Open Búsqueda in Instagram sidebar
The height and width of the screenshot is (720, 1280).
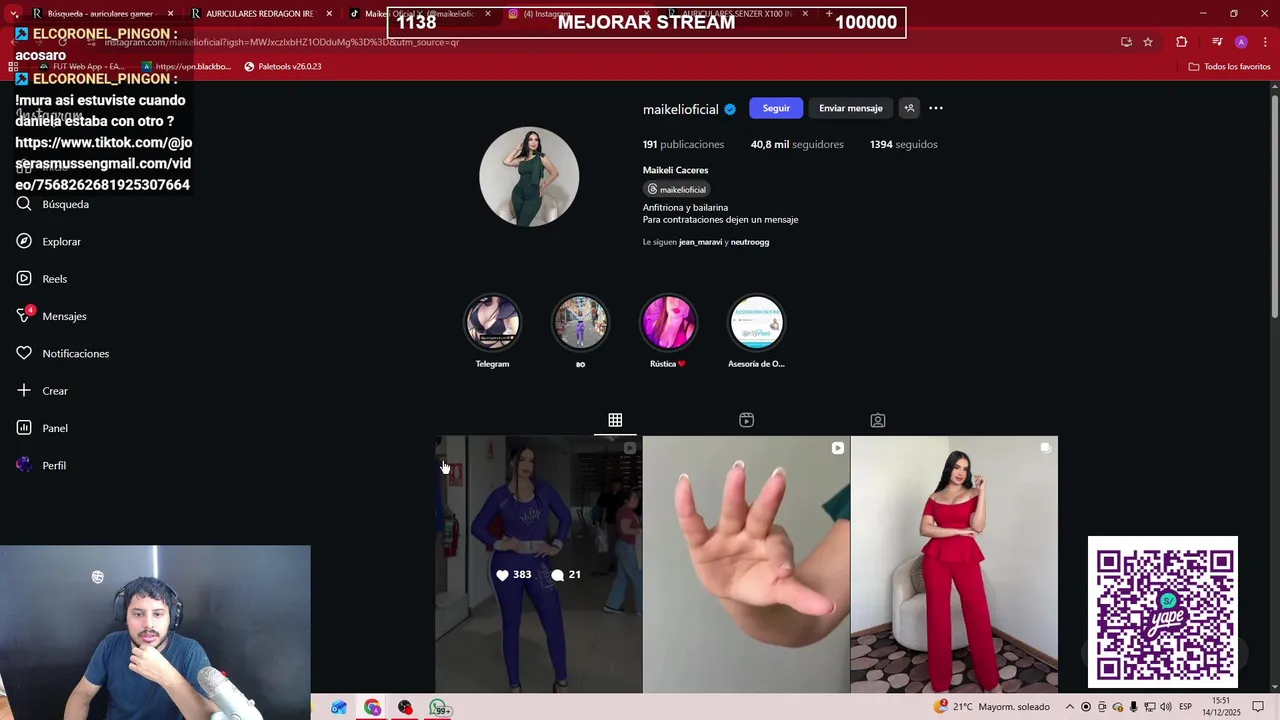53,204
